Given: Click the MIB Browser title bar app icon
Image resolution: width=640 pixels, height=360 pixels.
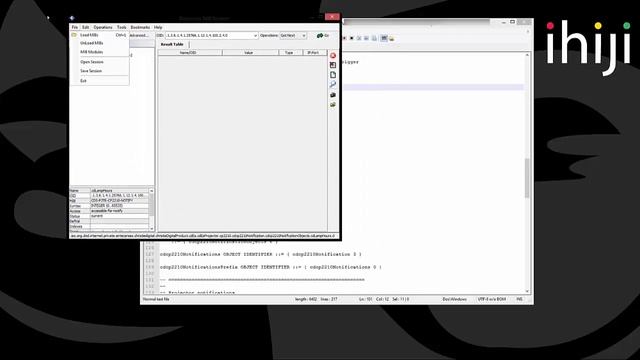Looking at the screenshot, I should [72, 18].
